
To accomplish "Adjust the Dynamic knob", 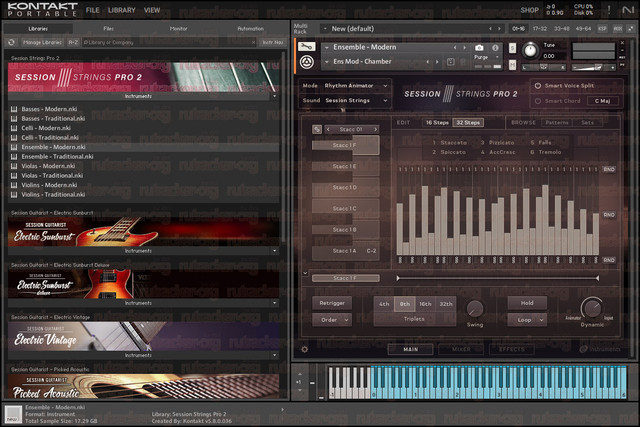I will 591,308.
